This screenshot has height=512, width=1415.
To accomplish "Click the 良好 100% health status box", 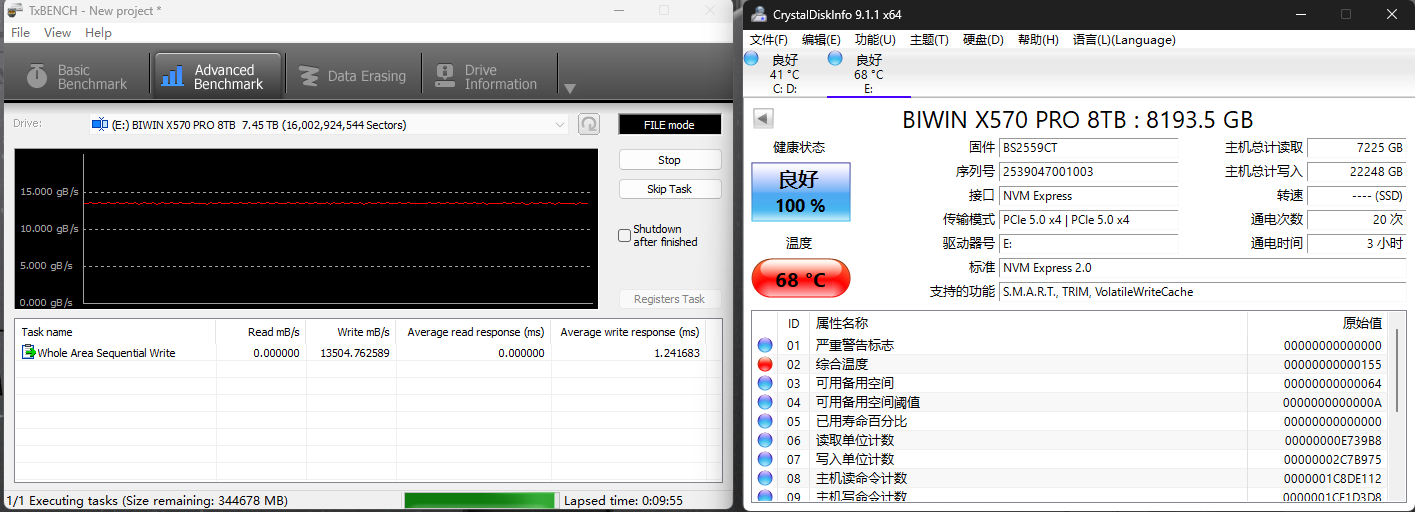I will coord(800,192).
